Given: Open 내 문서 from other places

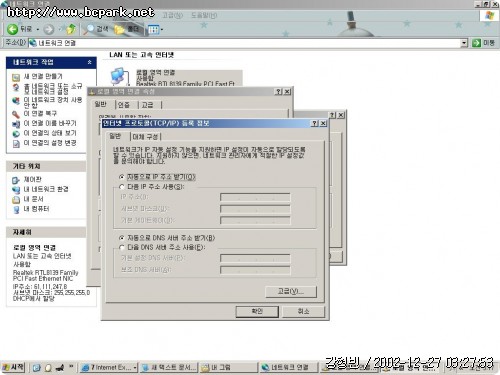Looking at the screenshot, I should [x=33, y=199].
